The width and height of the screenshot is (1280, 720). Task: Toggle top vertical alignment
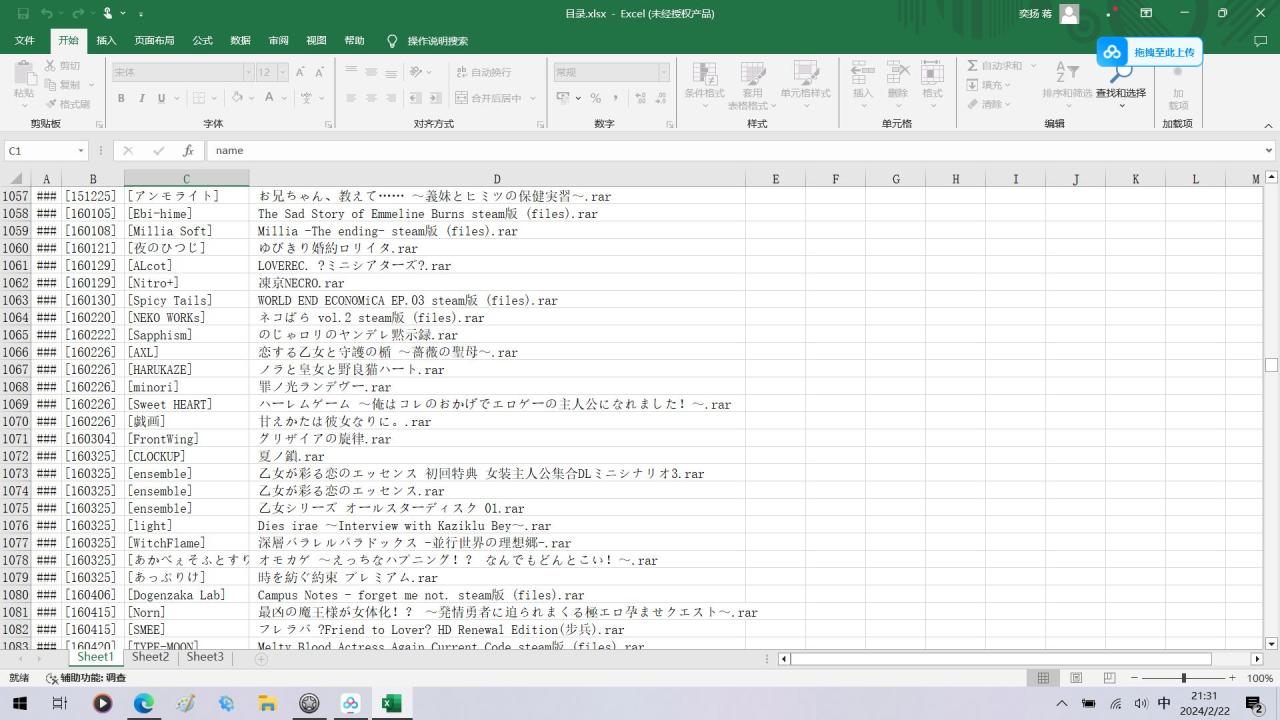pos(351,72)
